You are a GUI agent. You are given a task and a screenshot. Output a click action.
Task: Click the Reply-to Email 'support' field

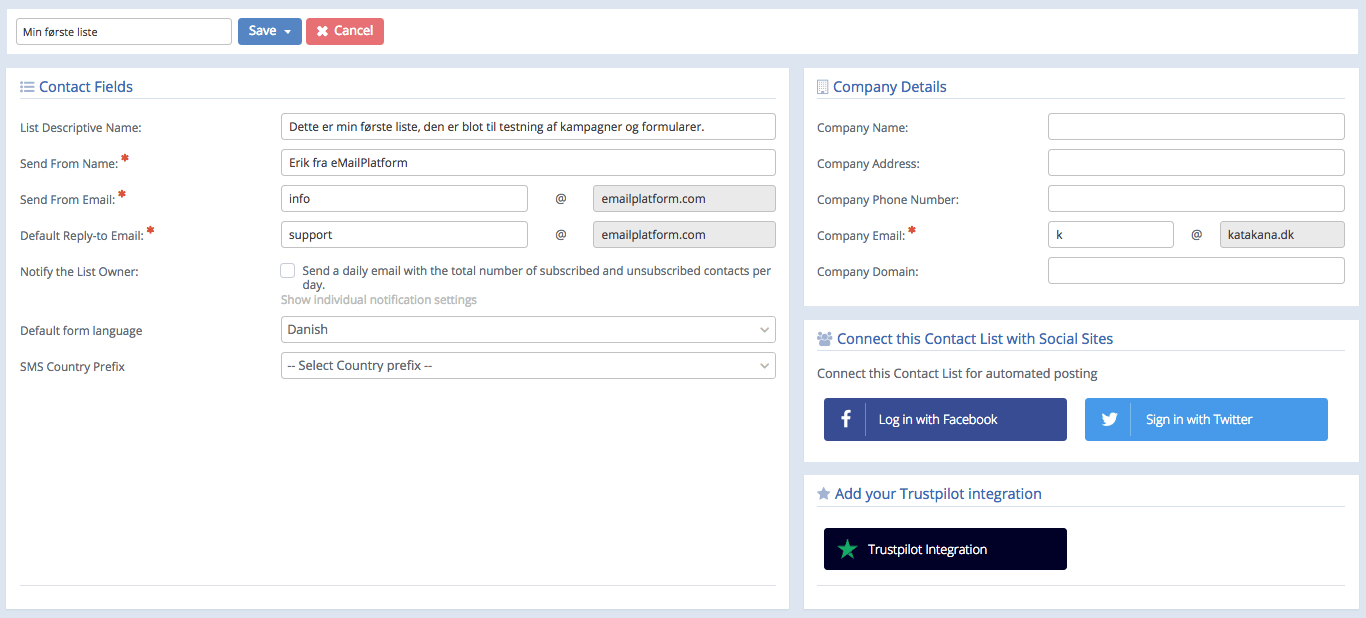point(404,235)
